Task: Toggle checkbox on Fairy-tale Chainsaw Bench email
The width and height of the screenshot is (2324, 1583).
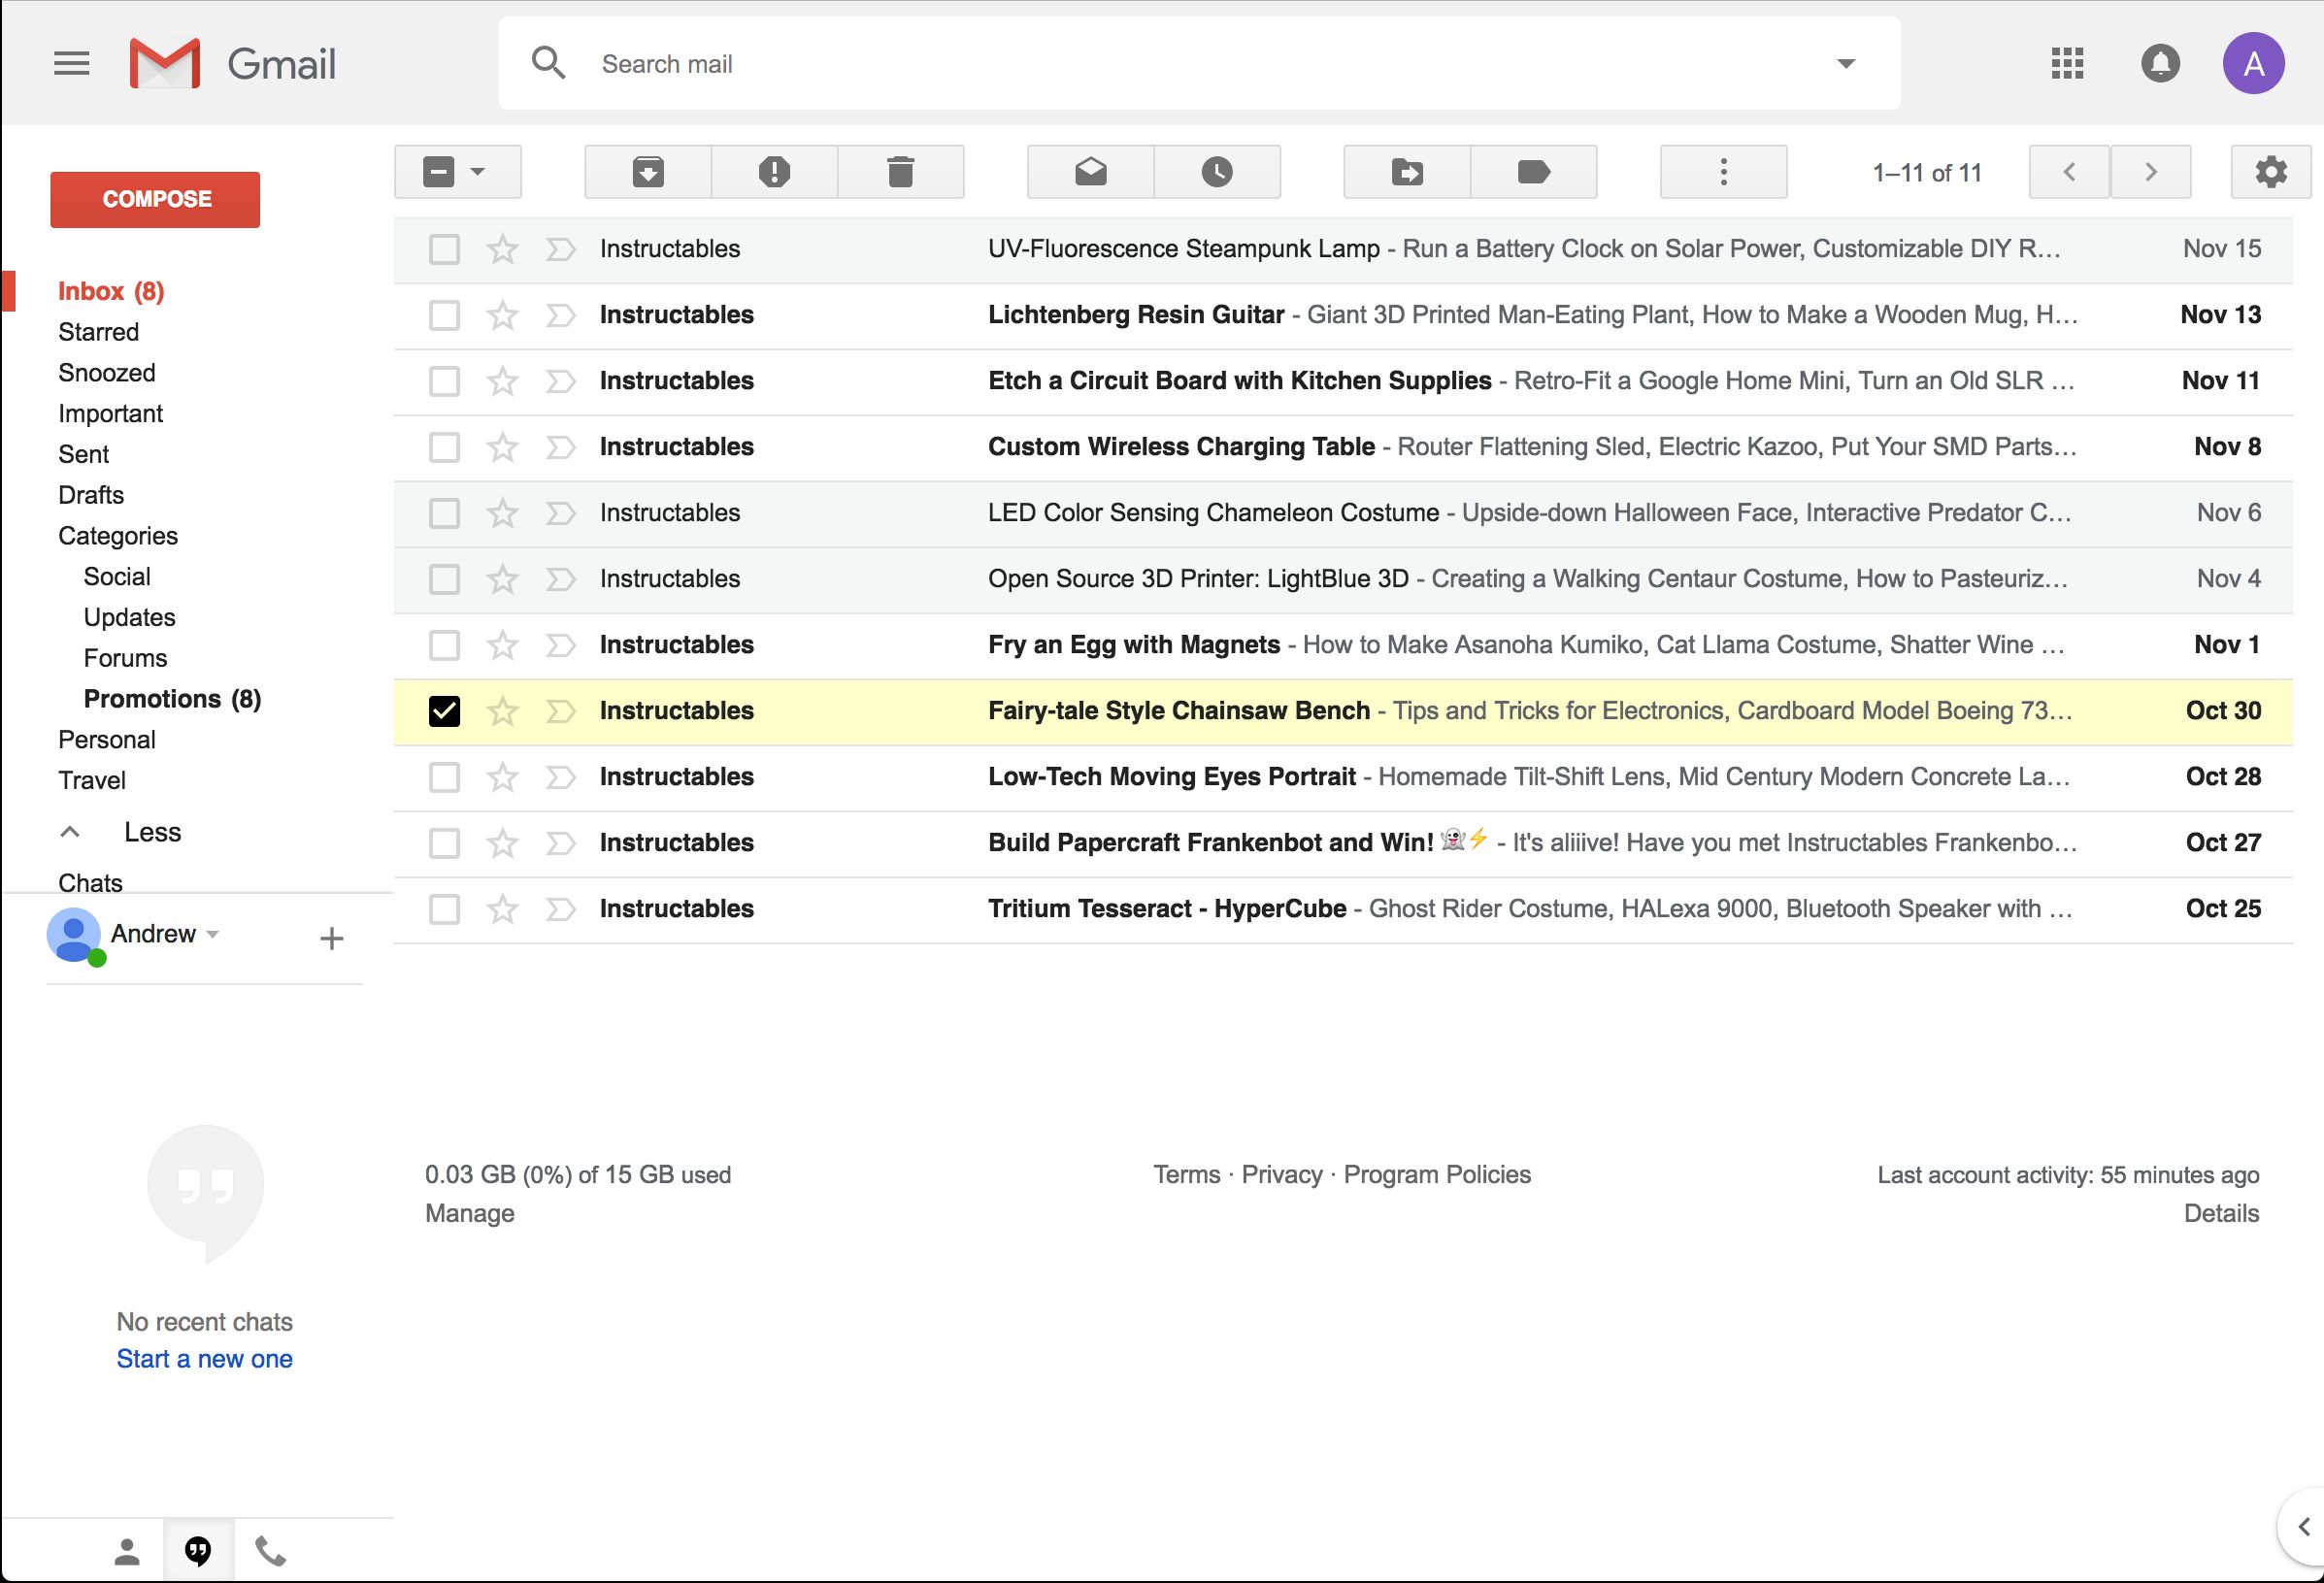Action: point(442,711)
